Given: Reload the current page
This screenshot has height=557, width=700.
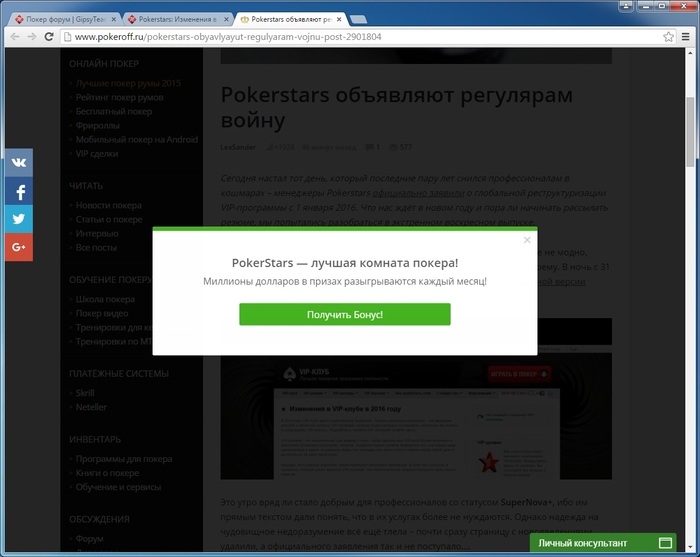Looking at the screenshot, I should click(x=49, y=37).
